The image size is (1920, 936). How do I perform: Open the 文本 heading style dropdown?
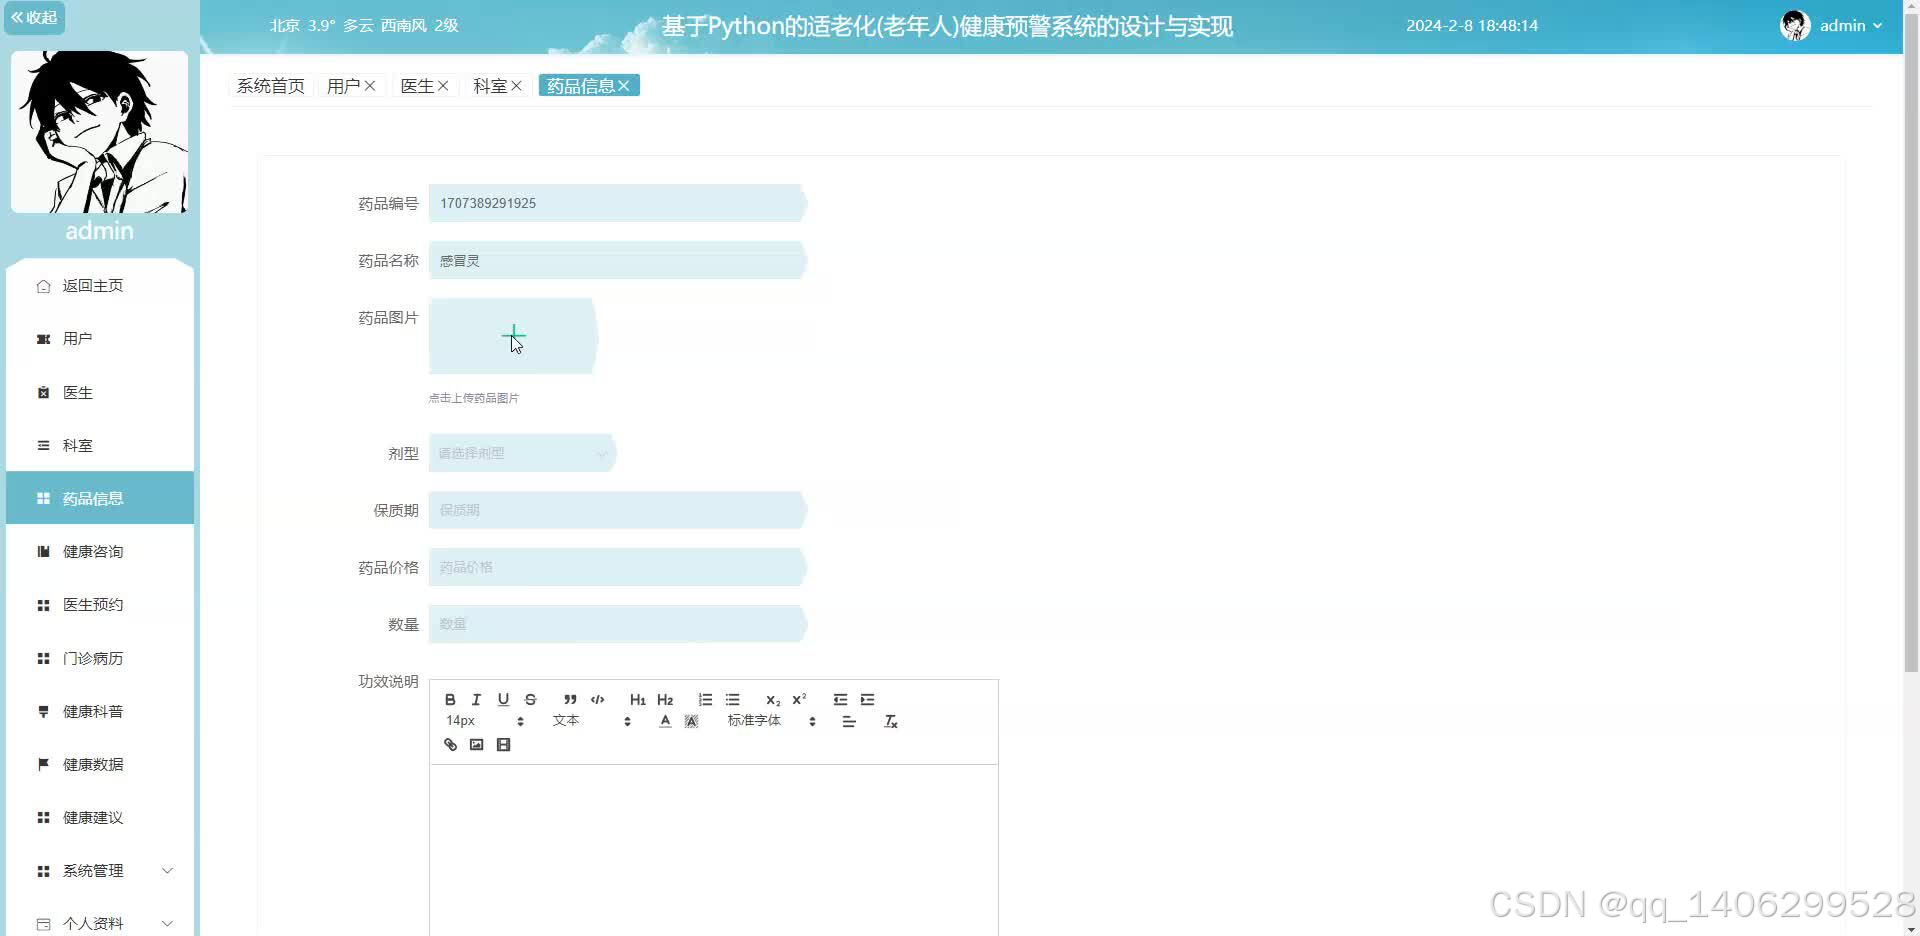click(591, 721)
